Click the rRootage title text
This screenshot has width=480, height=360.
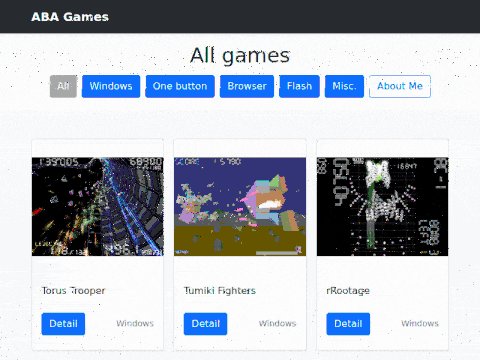click(348, 291)
